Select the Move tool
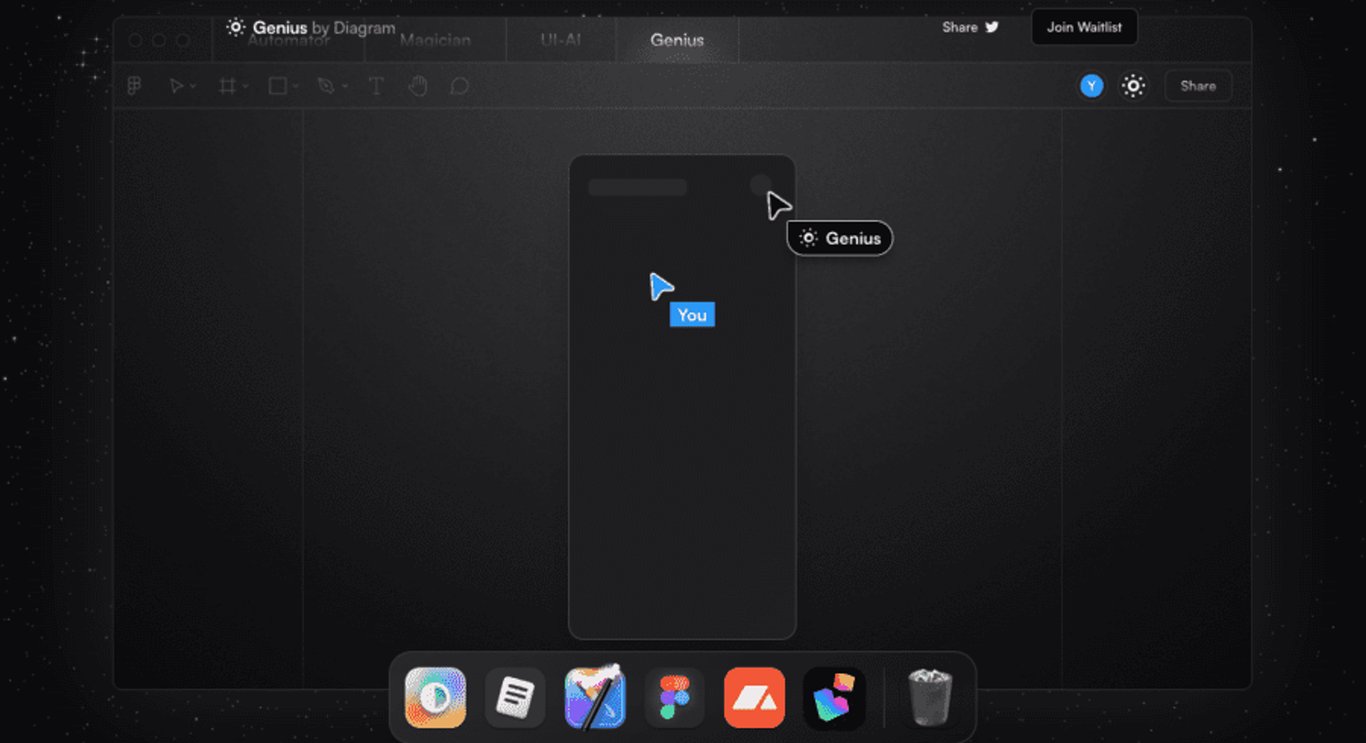 175,86
